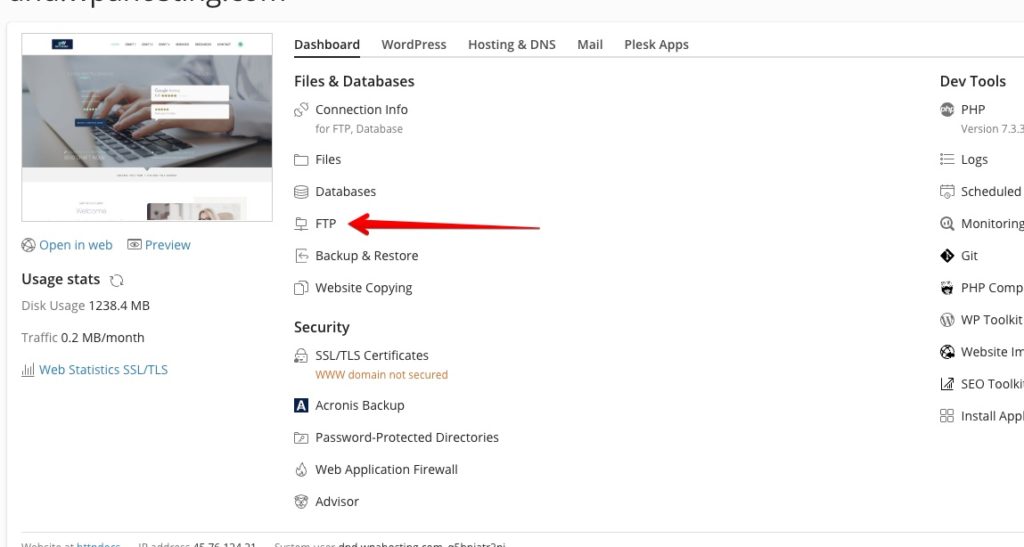
Task: Click the Password-Protected Directories folder icon
Action: click(300, 437)
